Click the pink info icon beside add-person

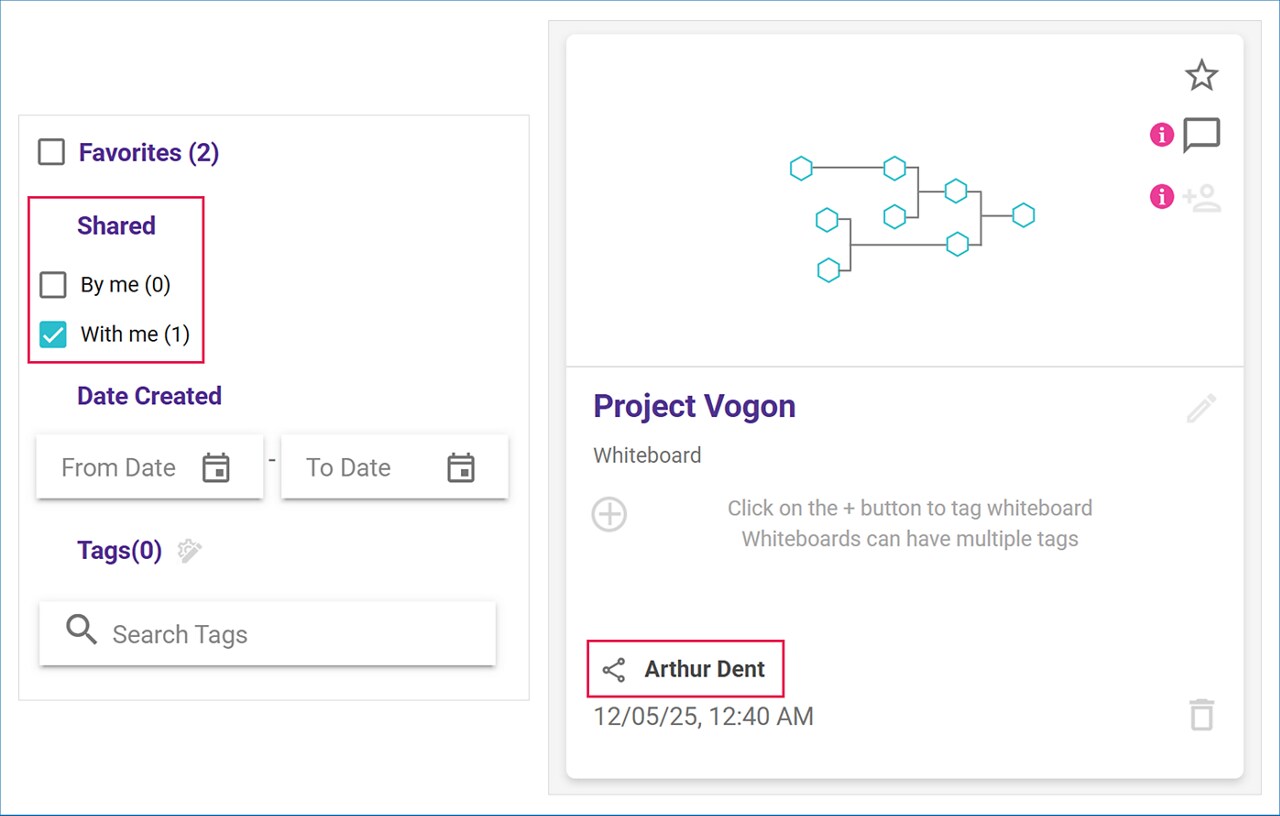pyautogui.click(x=1161, y=197)
